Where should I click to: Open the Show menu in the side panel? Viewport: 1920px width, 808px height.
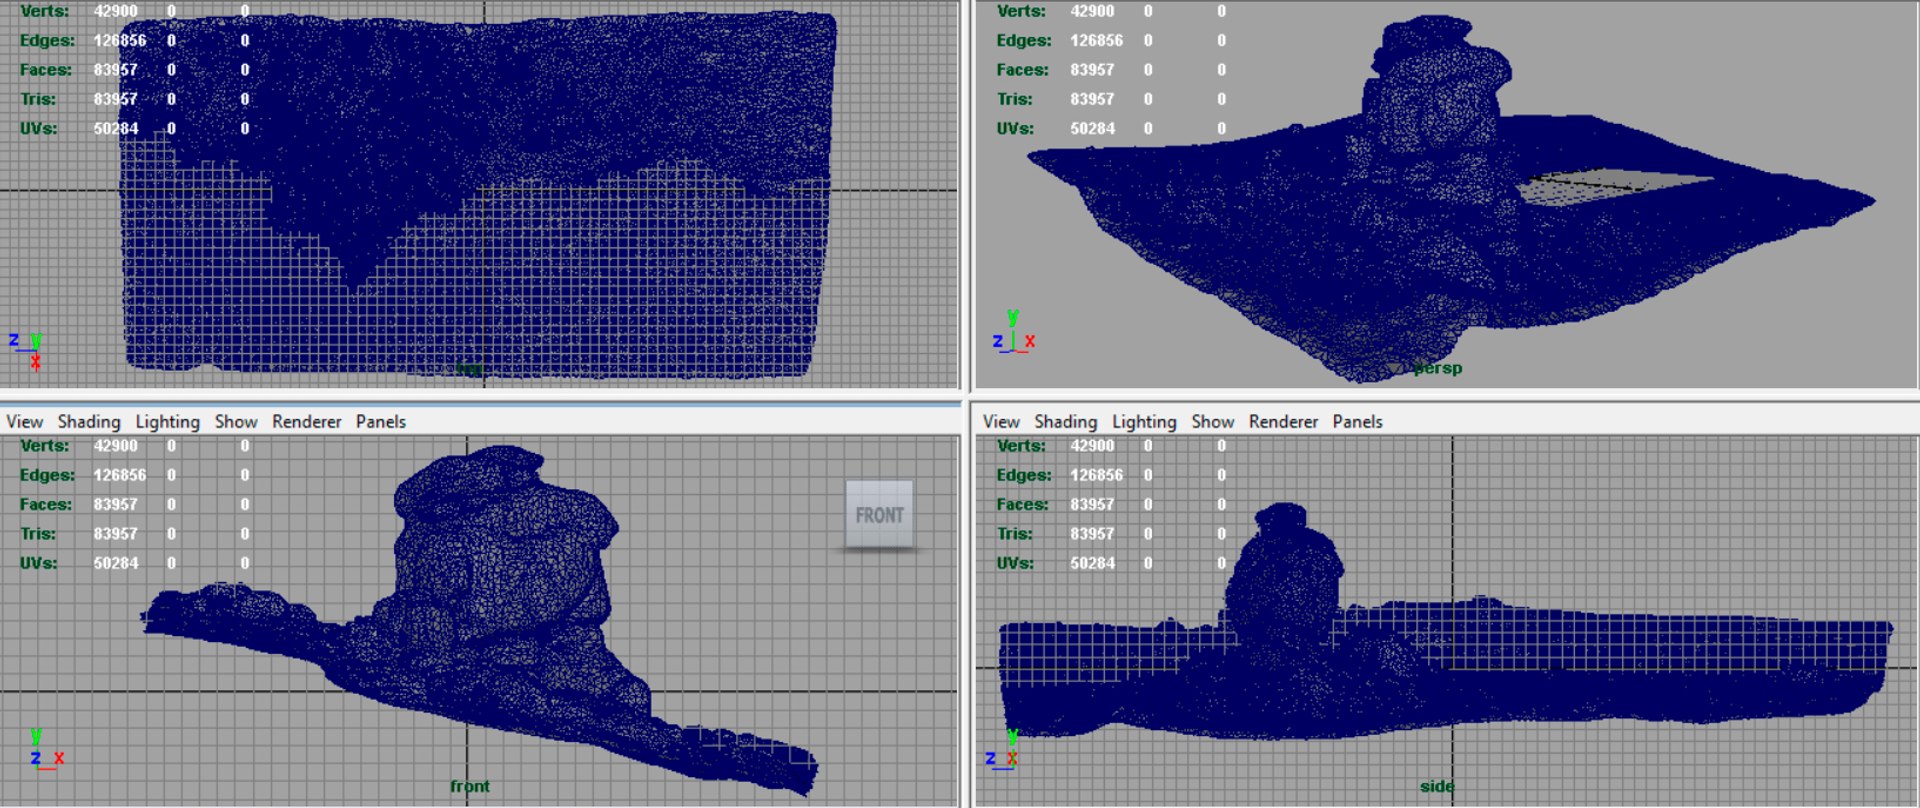[x=1213, y=422]
